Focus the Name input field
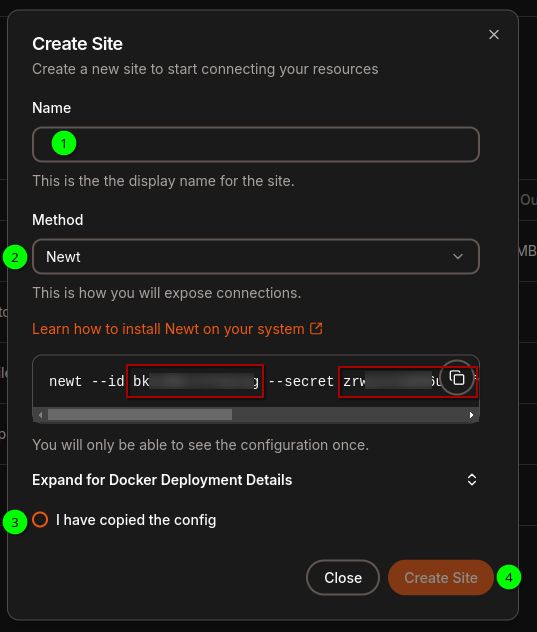Screen dimensions: 537x632 click(x=256, y=145)
